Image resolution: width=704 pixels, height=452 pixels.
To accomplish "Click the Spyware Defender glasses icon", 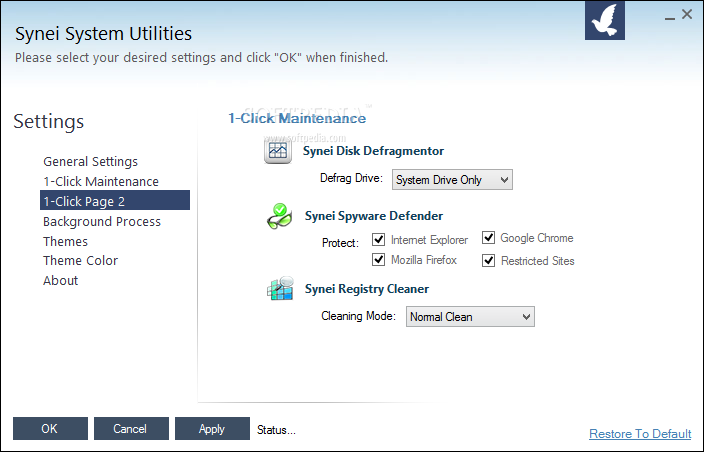I will coord(279,216).
